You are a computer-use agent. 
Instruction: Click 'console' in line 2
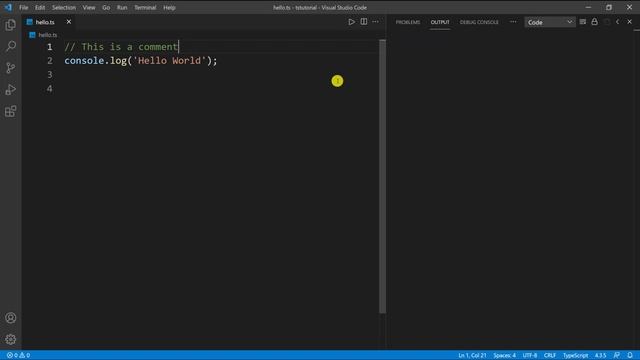coord(84,61)
